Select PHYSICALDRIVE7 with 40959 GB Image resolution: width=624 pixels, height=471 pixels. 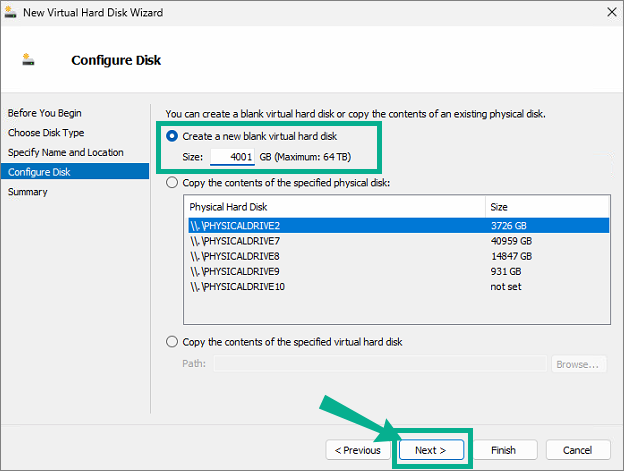(x=399, y=241)
